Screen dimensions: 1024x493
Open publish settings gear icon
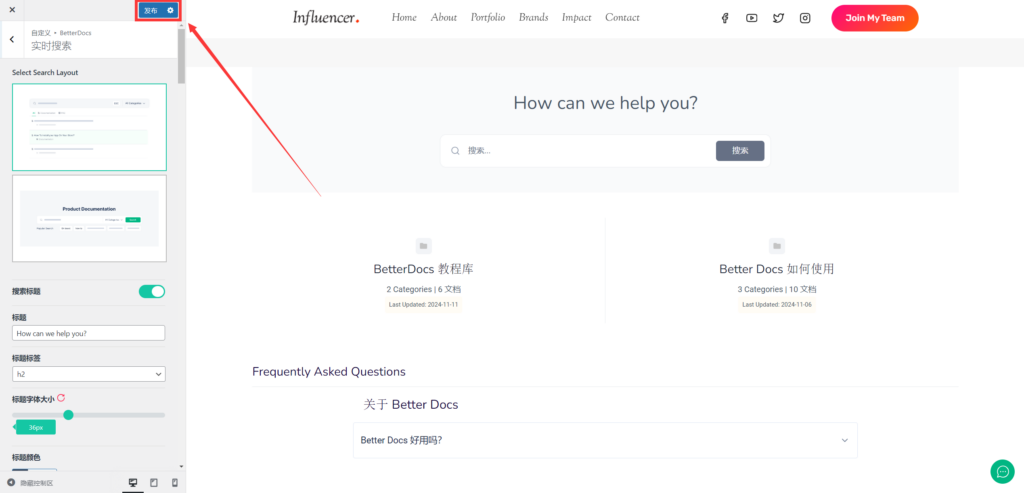170,10
